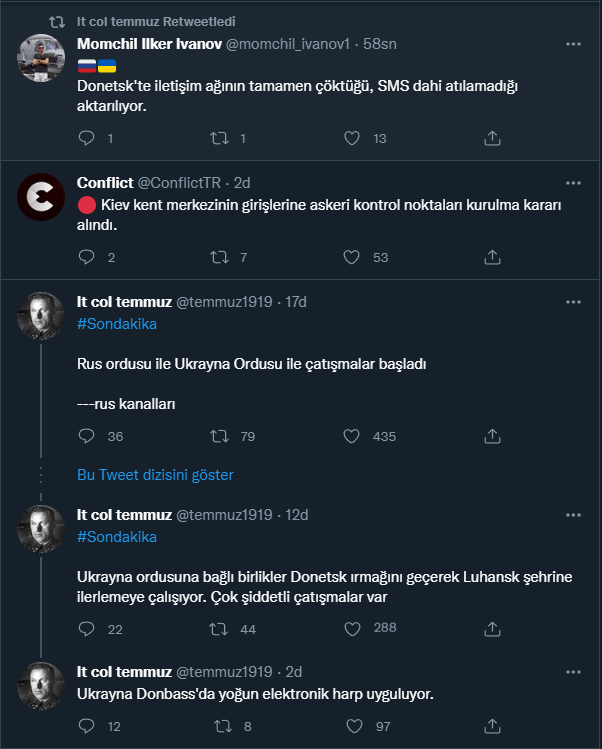Open more options menu on Conflict tweet

pos(573,183)
